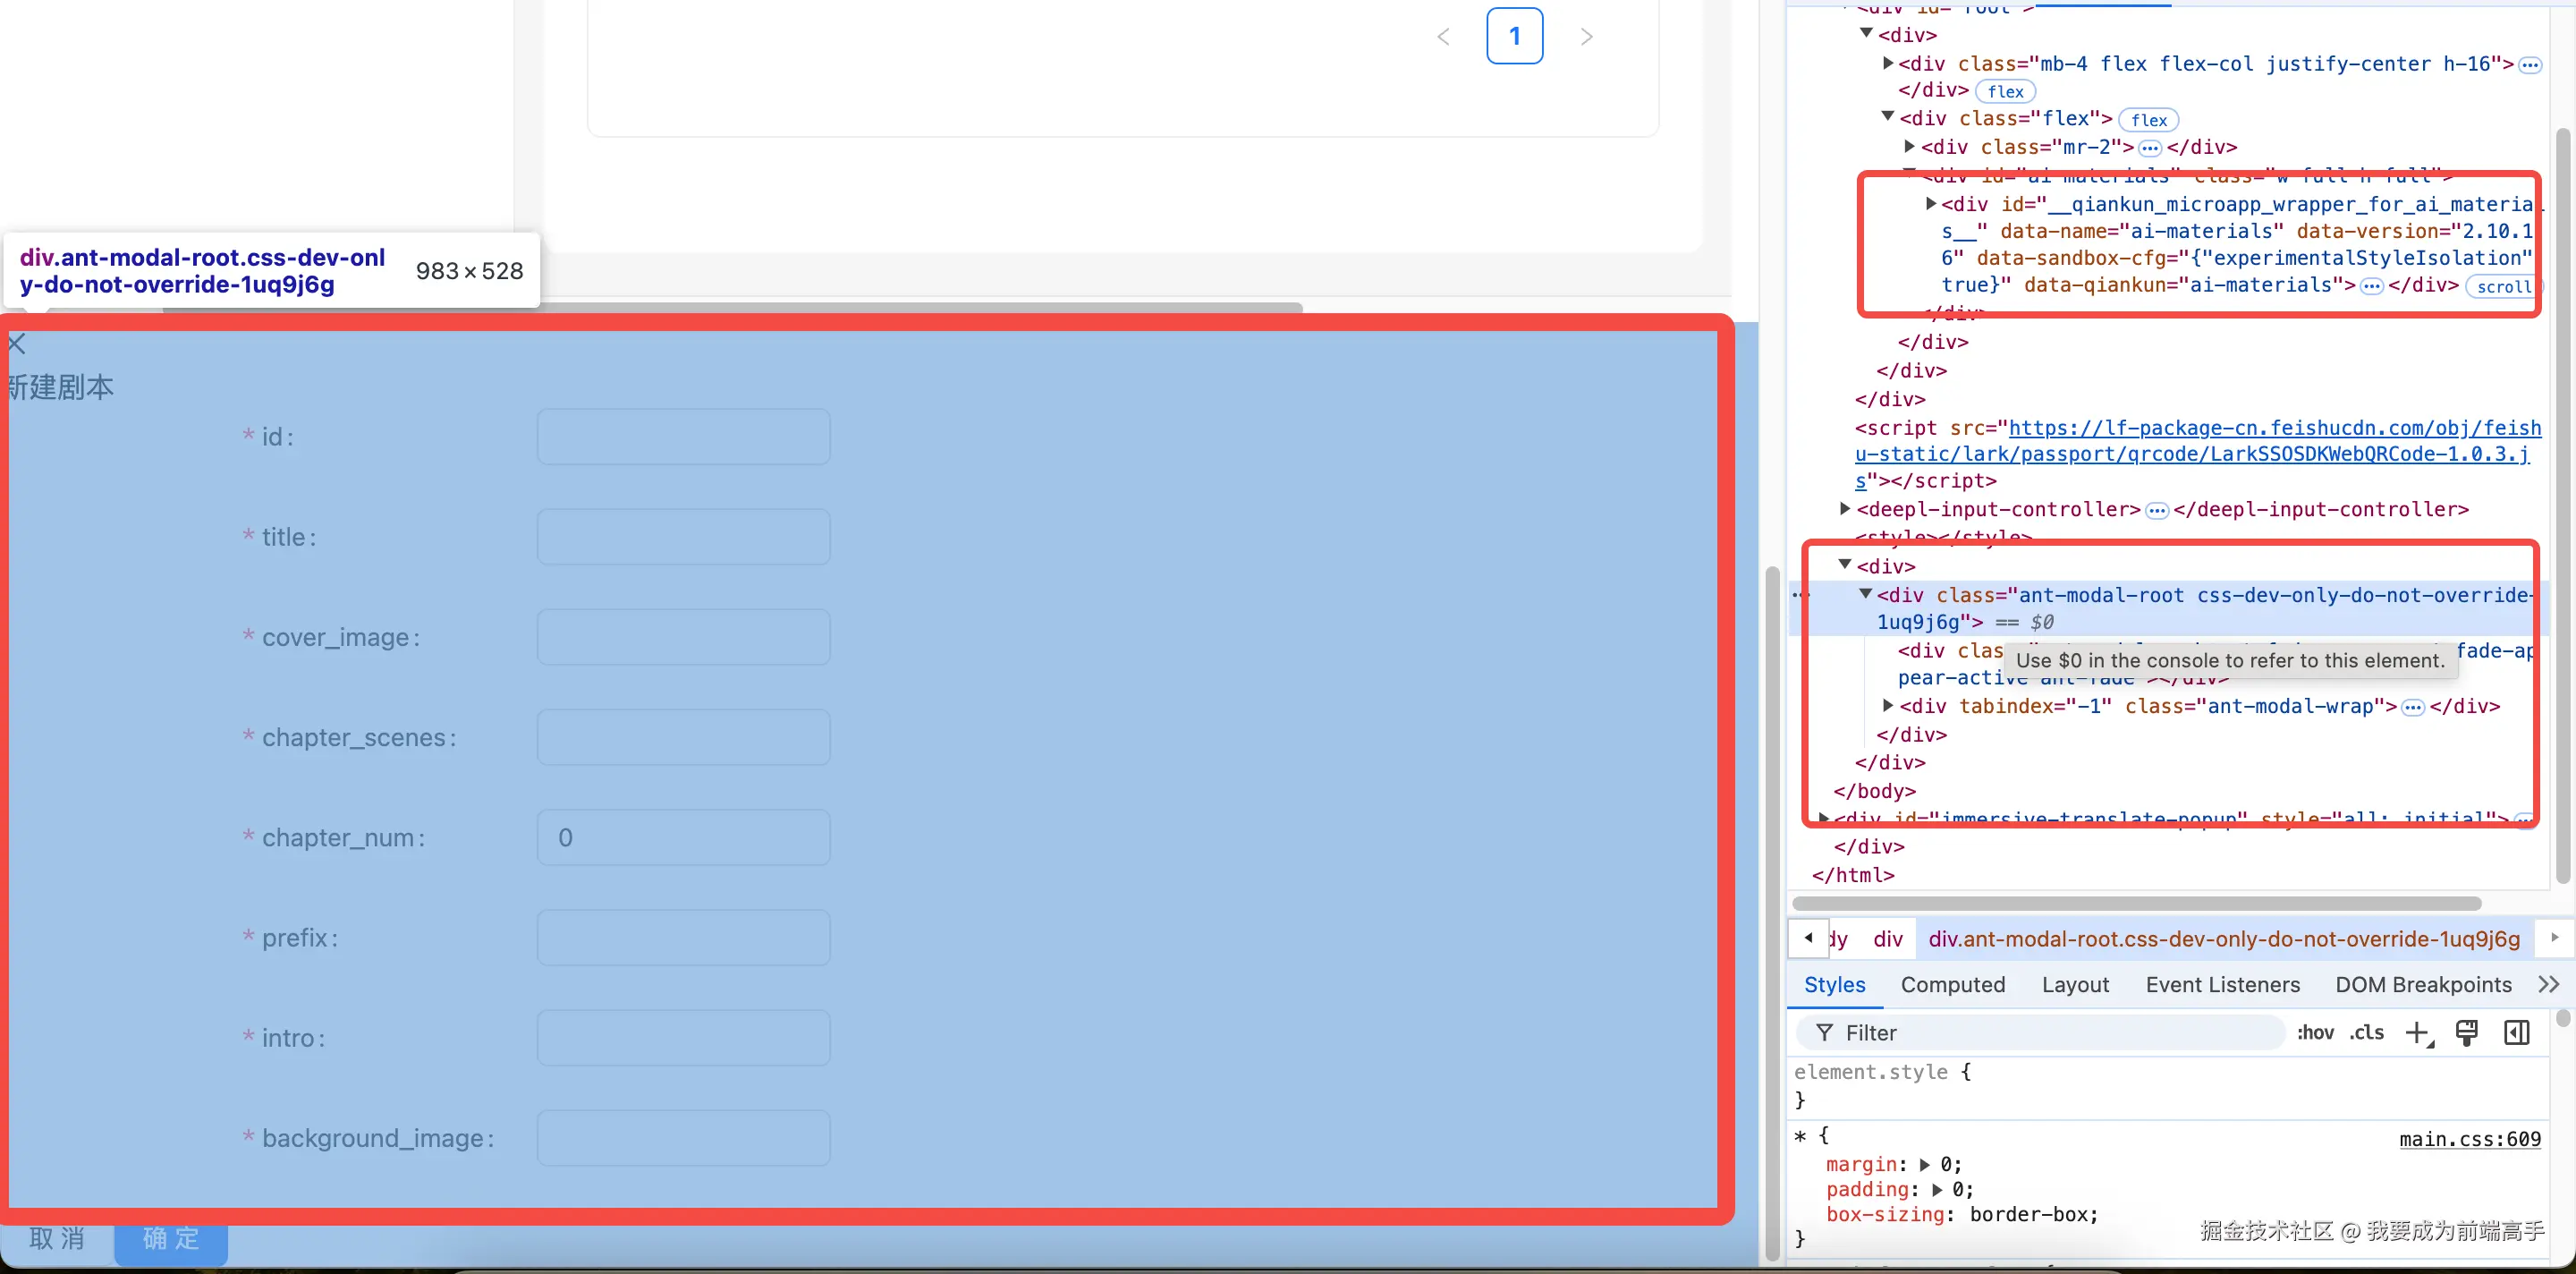Click the modal close X icon
The width and height of the screenshot is (2576, 1274).
17,345
